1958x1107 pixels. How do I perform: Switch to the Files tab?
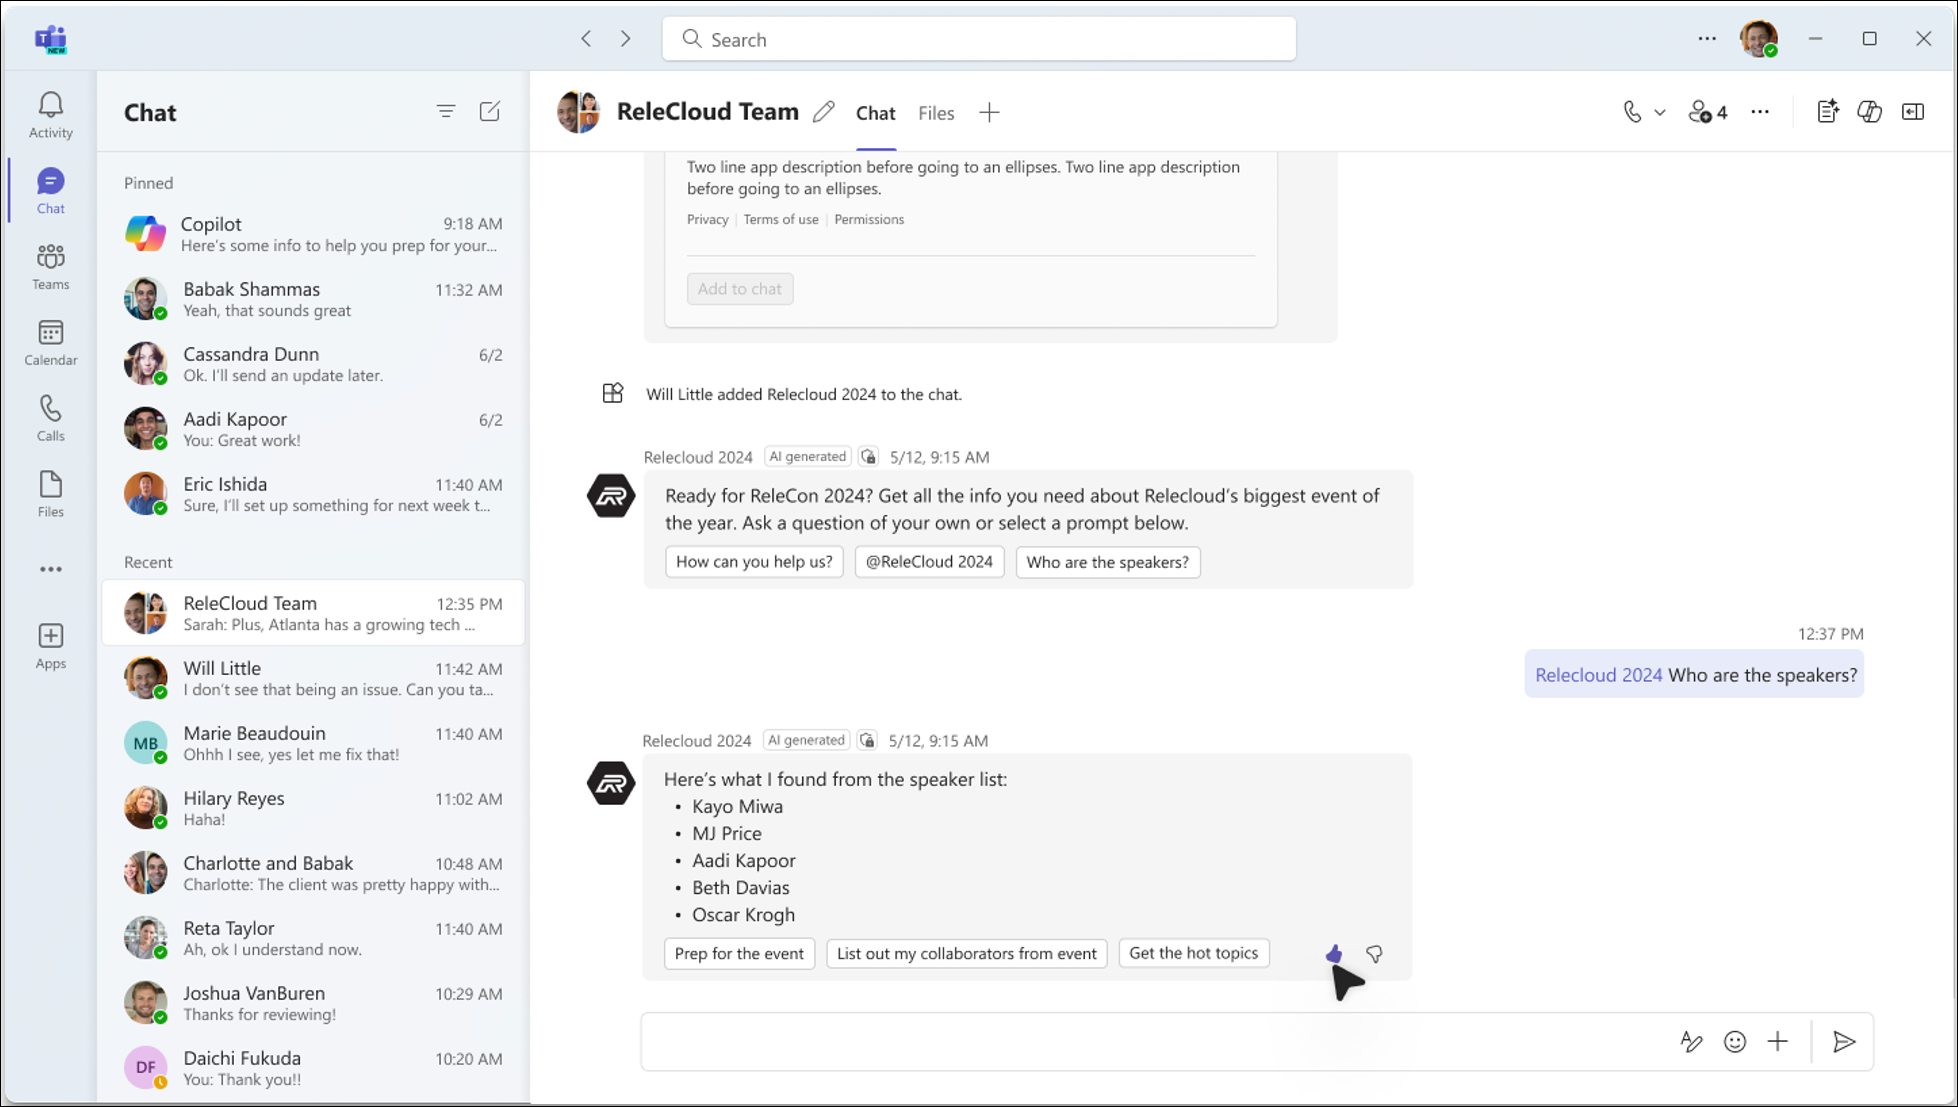(936, 112)
